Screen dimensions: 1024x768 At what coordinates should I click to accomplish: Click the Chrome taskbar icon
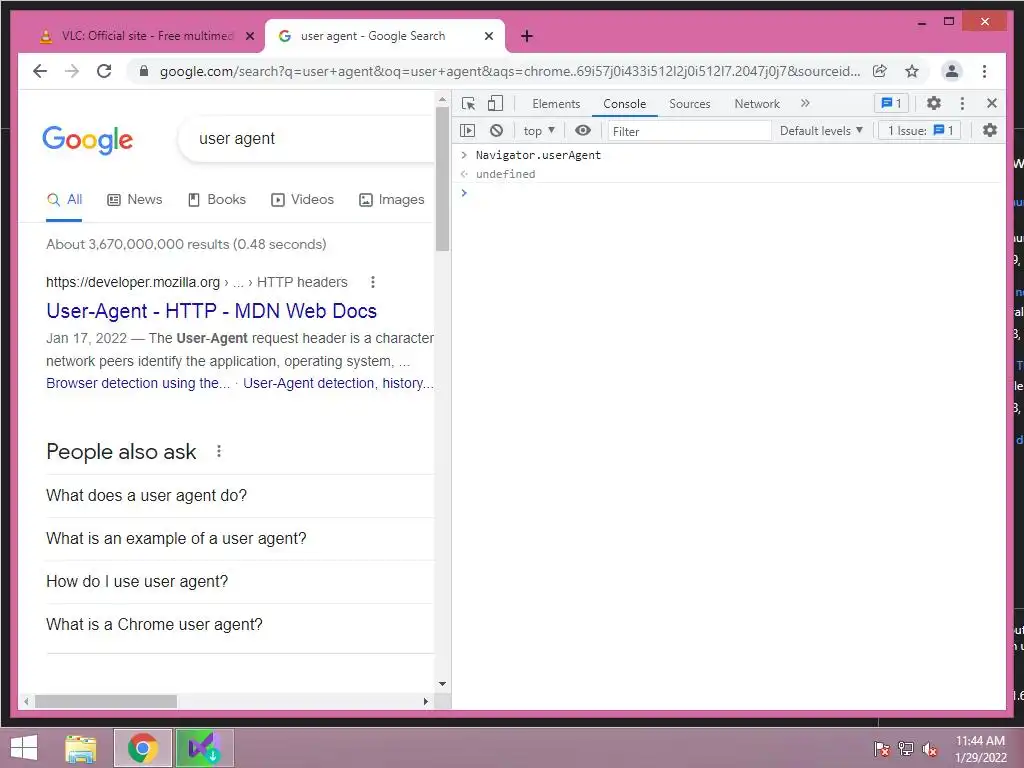[x=143, y=748]
